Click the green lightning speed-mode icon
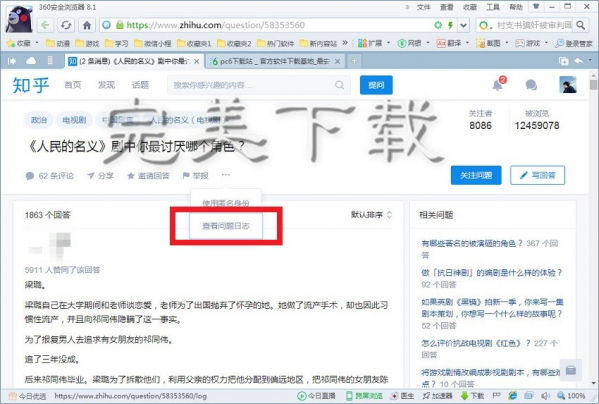 pyautogui.click(x=450, y=25)
